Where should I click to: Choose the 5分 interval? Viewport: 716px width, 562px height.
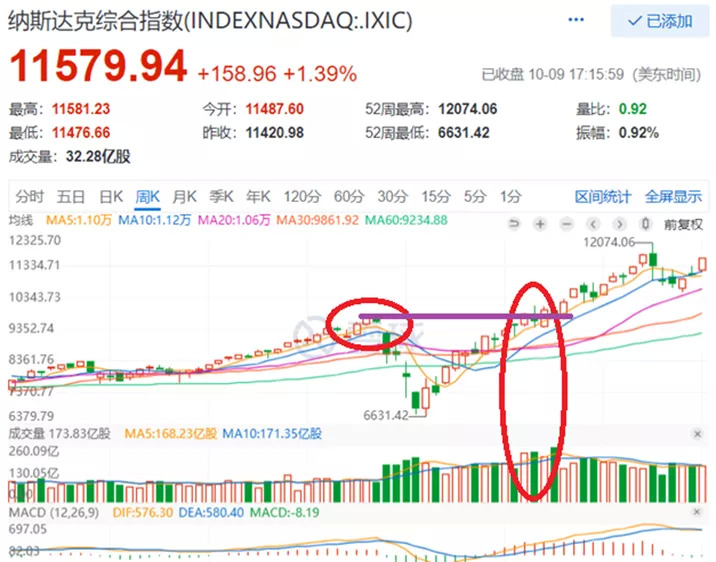475,197
